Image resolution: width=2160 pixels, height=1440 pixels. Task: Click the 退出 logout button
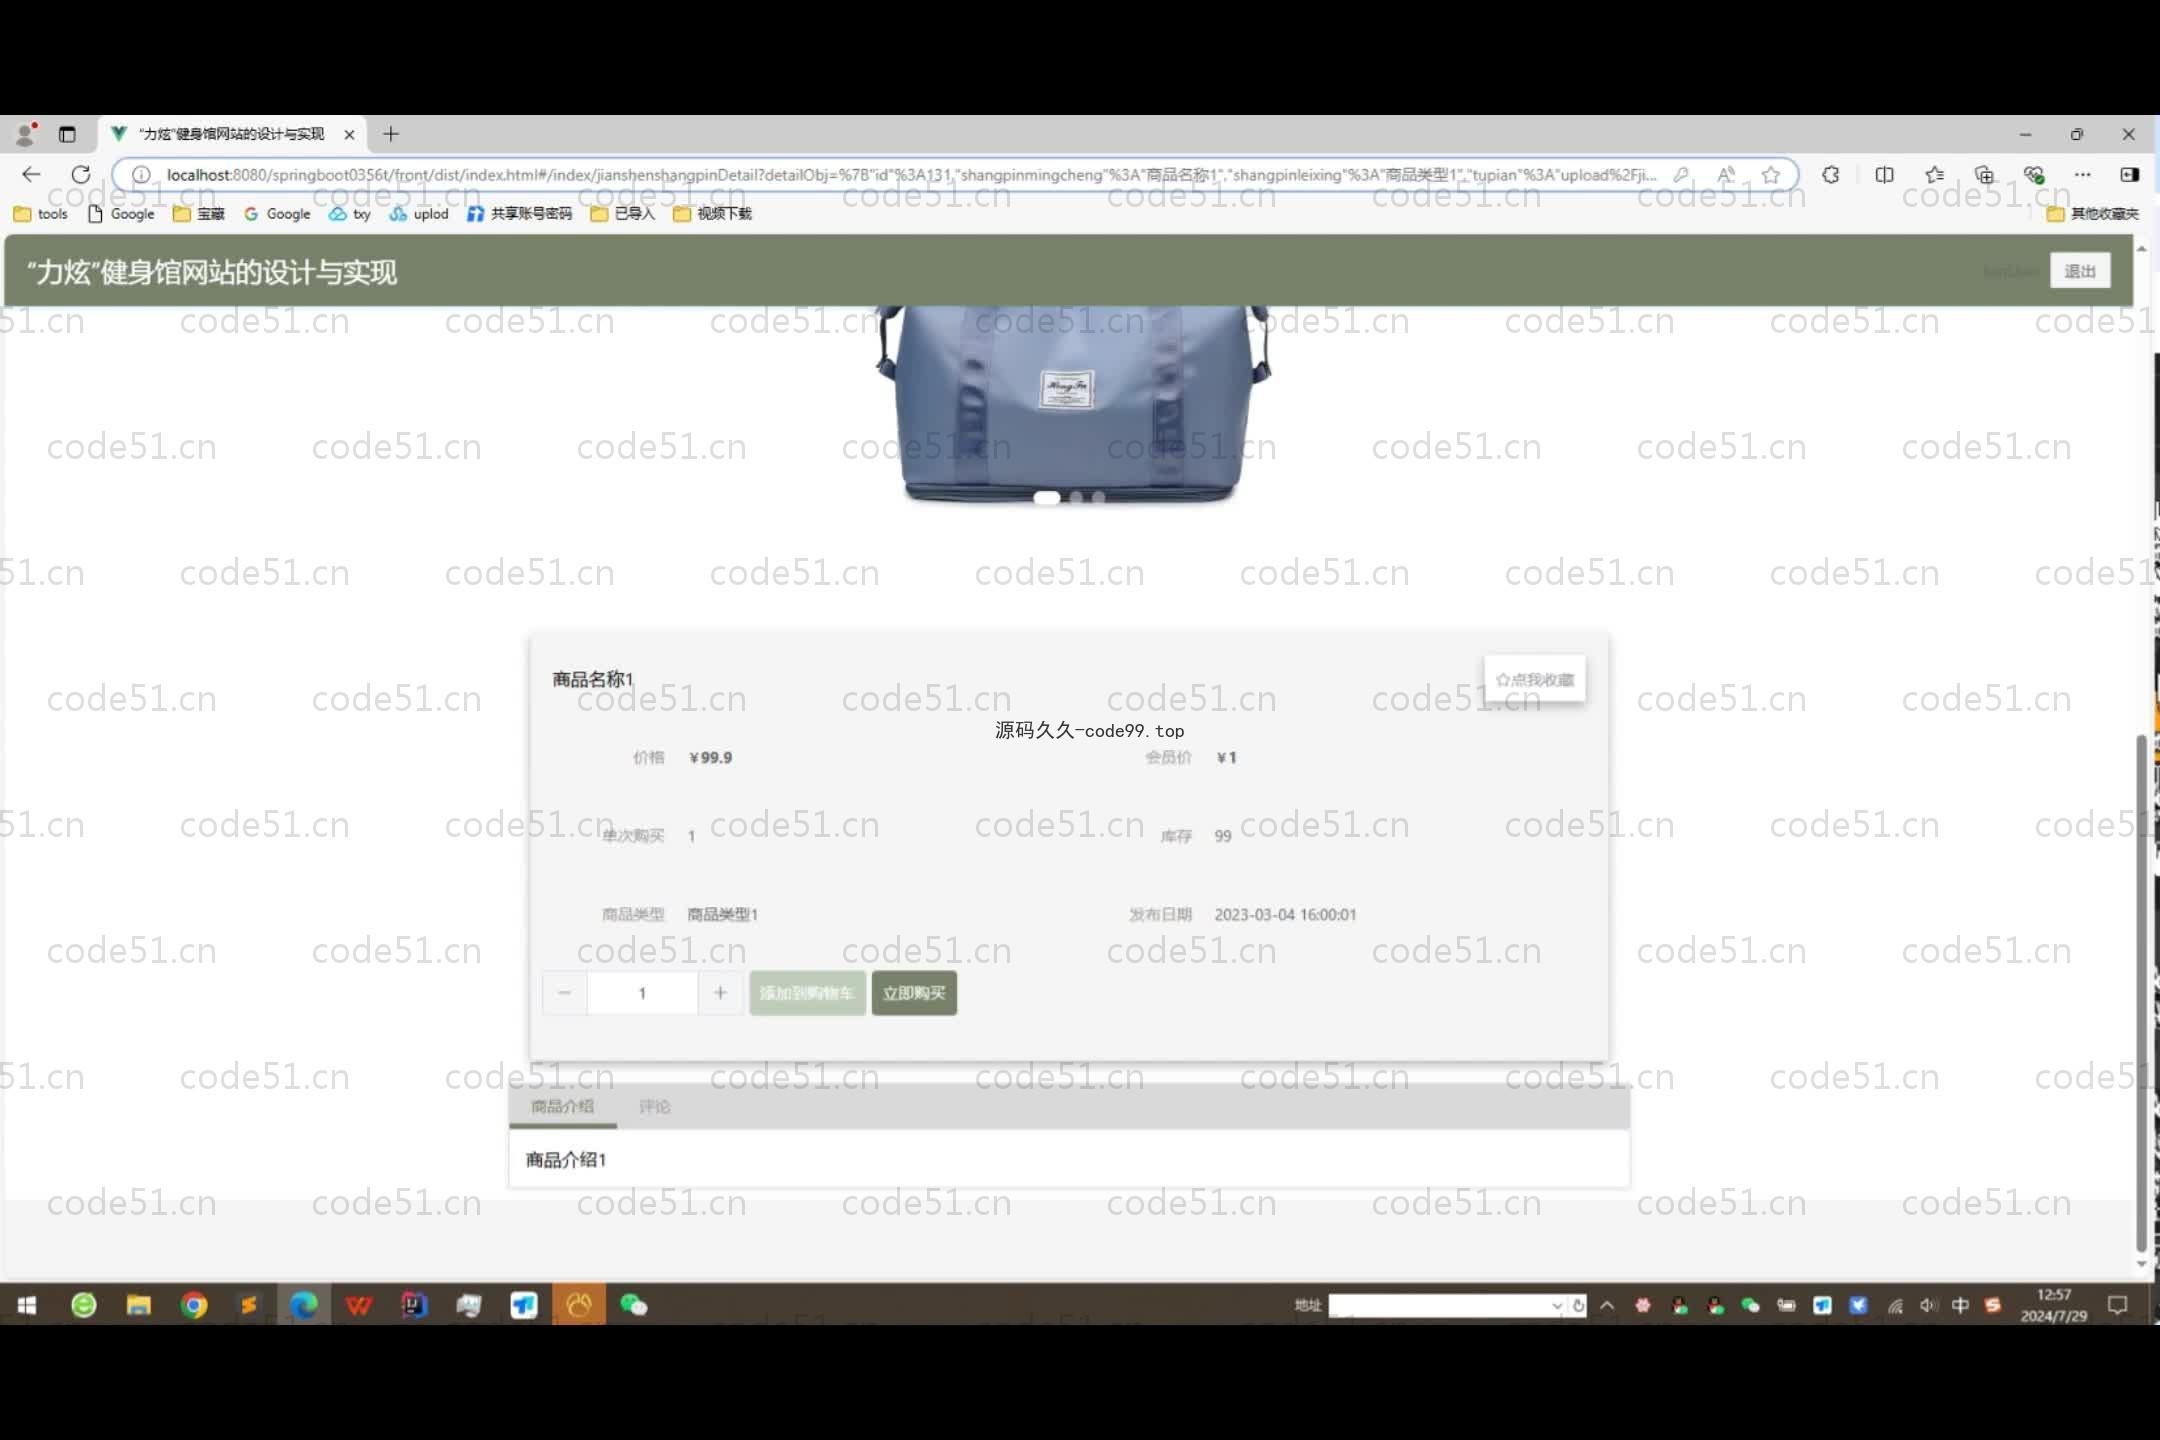2080,271
